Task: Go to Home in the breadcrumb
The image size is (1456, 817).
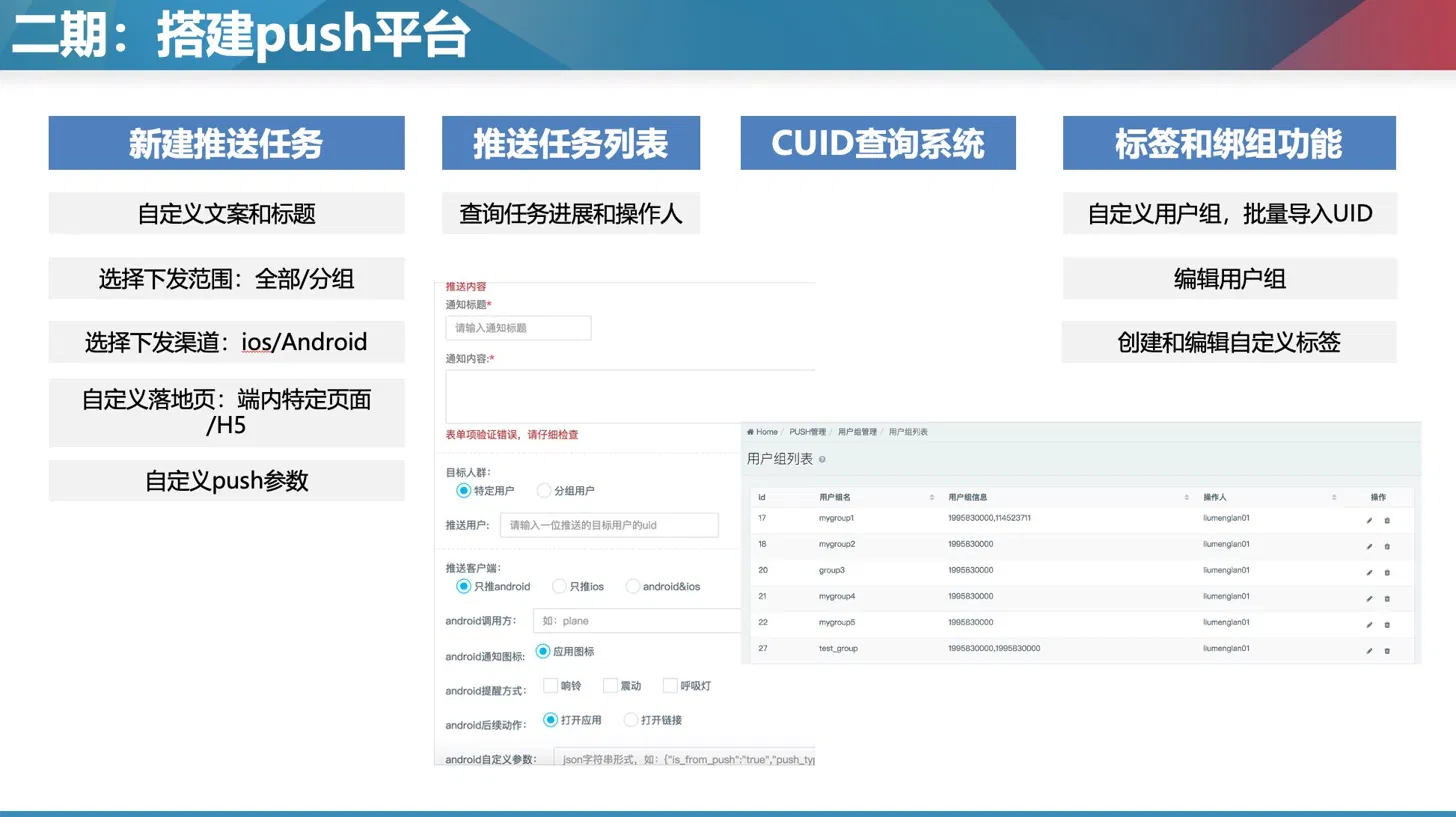Action: point(763,432)
